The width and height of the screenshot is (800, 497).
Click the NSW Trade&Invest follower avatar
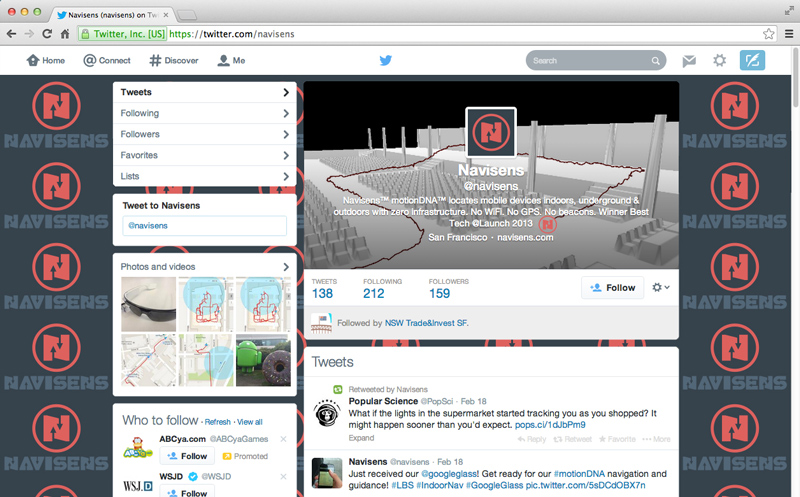pyautogui.click(x=321, y=323)
